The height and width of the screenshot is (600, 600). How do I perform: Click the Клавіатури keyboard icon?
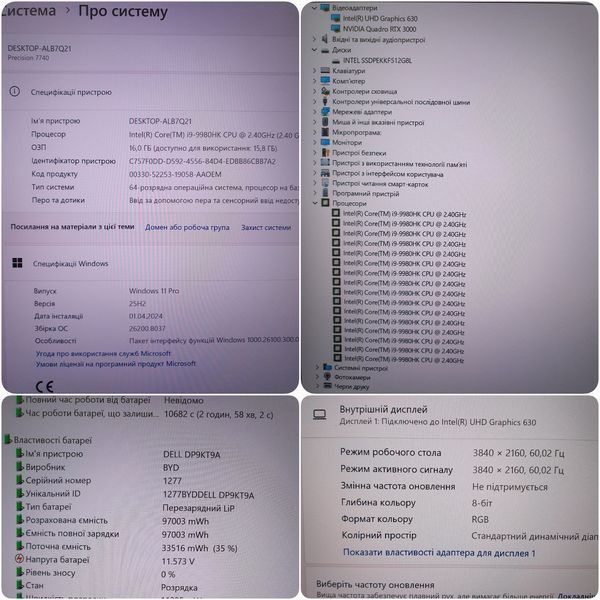coord(325,70)
